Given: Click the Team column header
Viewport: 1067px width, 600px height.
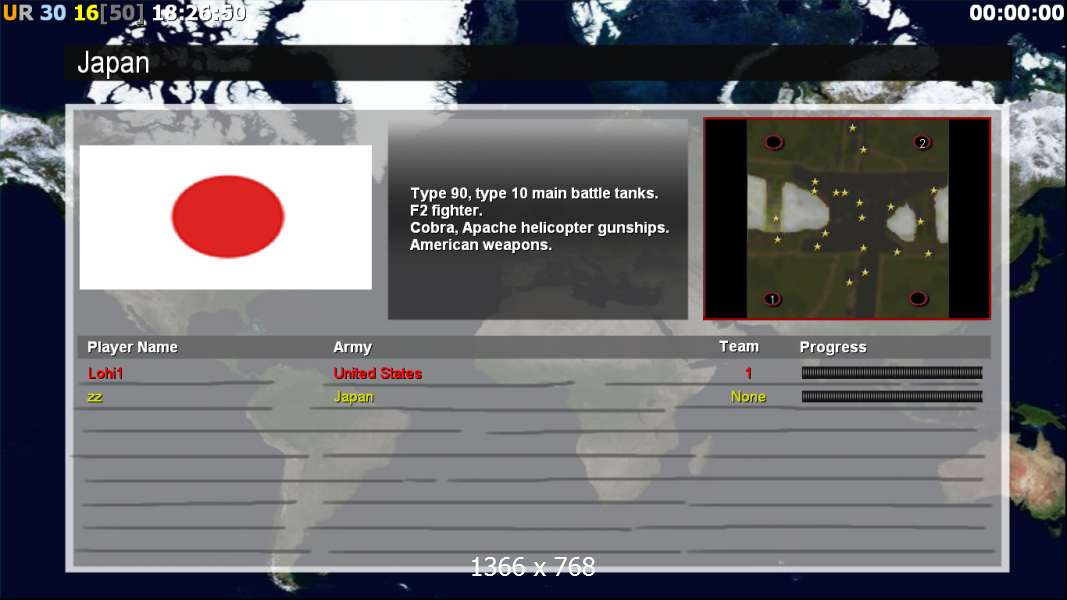Looking at the screenshot, I should pyautogui.click(x=738, y=346).
